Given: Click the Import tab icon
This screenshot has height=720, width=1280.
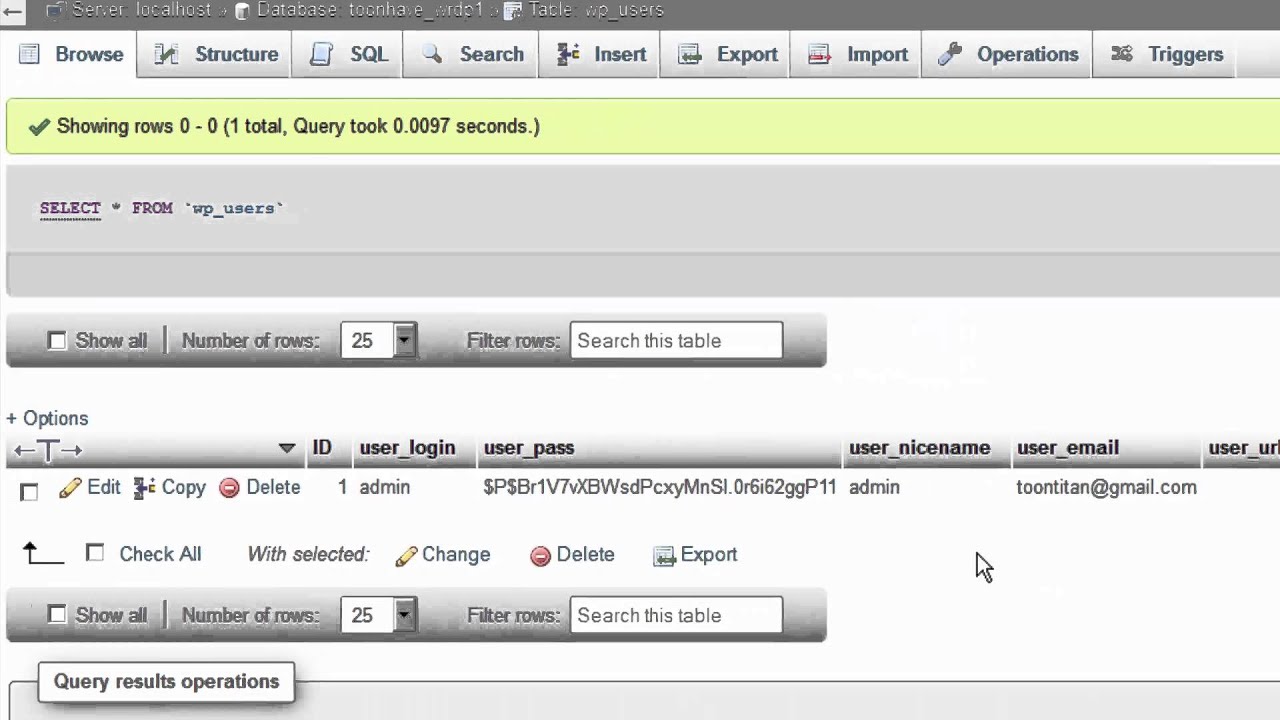Looking at the screenshot, I should click(x=820, y=54).
